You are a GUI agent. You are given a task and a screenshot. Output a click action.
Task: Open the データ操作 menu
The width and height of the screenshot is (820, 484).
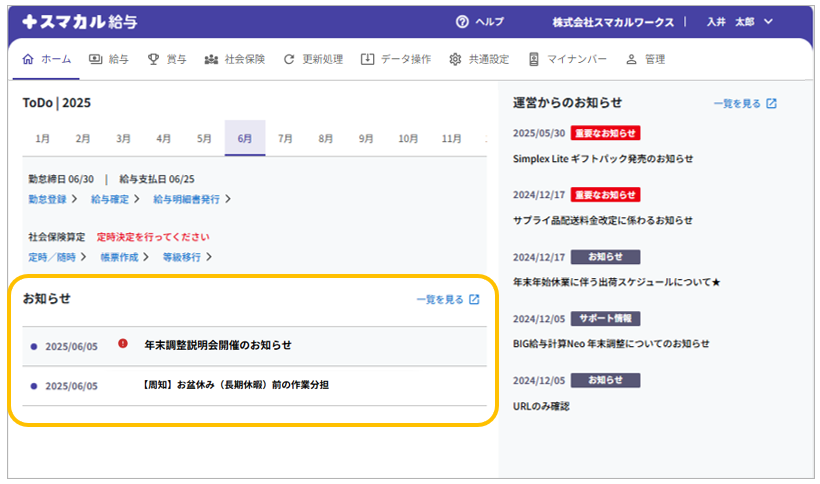click(x=396, y=59)
